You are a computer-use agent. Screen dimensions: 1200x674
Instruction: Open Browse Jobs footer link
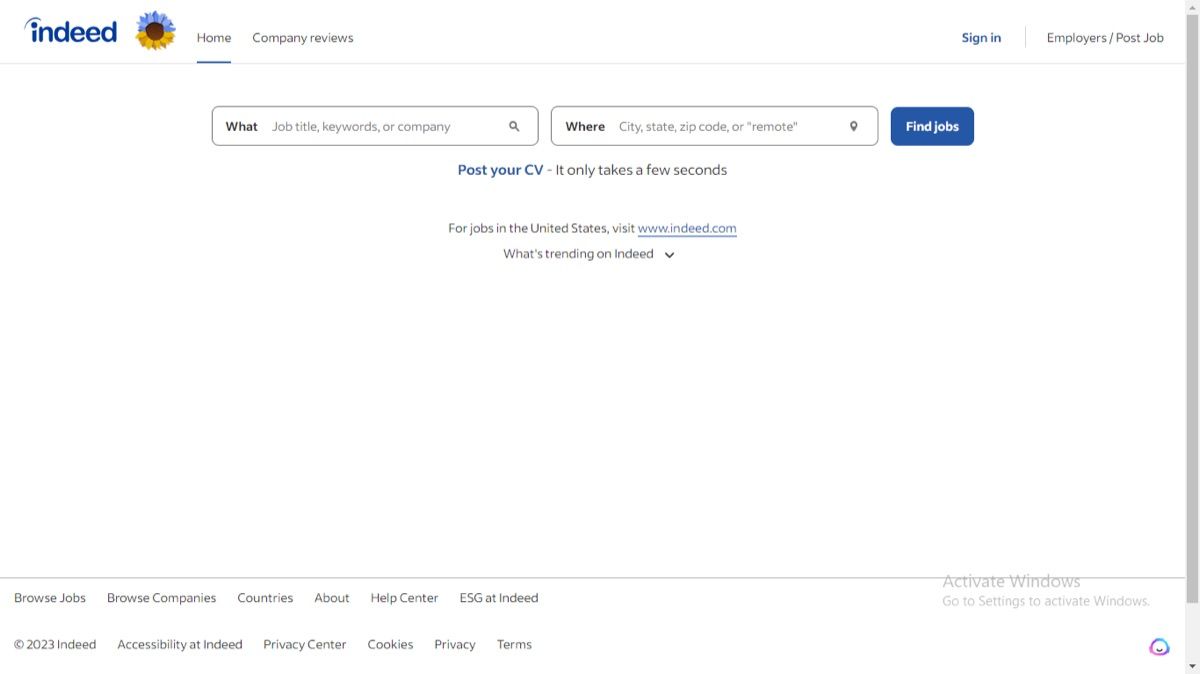pyautogui.click(x=50, y=598)
